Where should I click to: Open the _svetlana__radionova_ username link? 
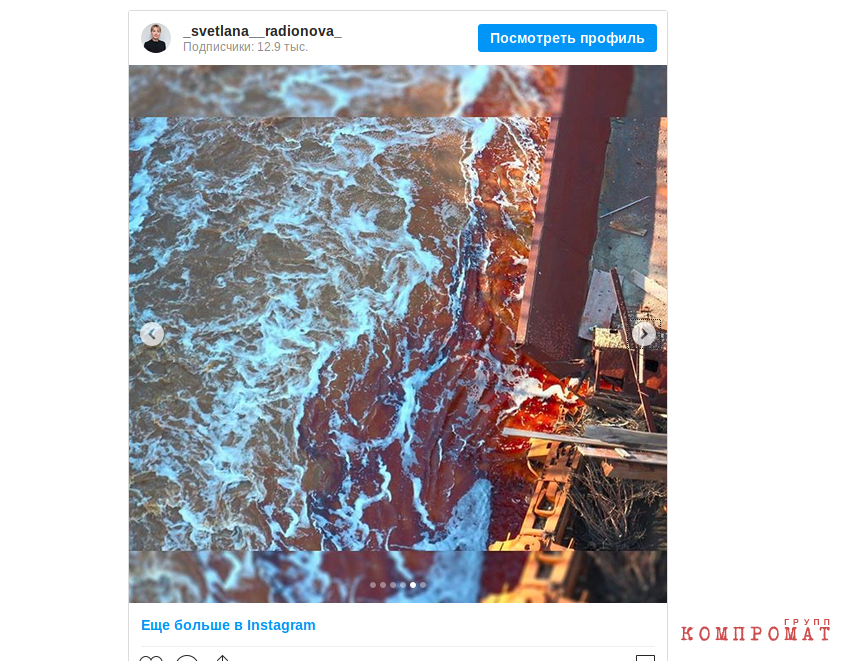coord(262,31)
